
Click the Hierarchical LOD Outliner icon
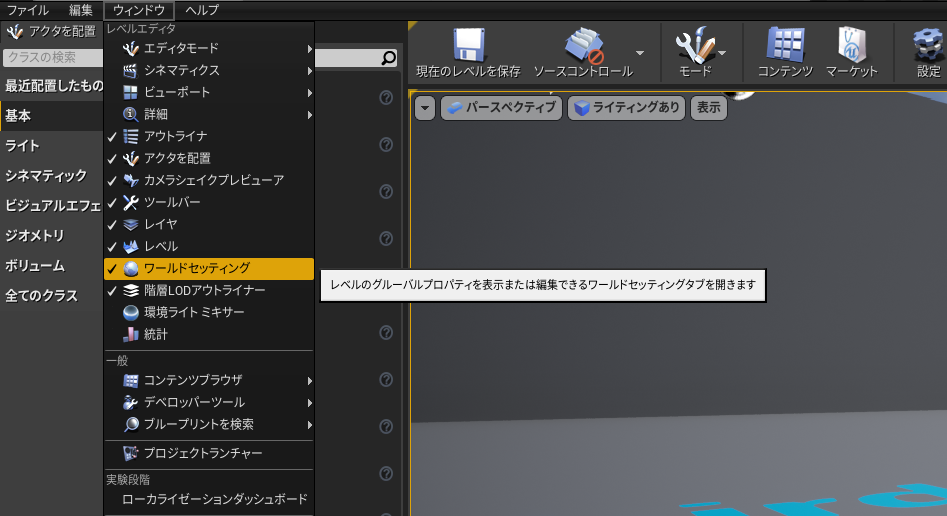point(130,291)
